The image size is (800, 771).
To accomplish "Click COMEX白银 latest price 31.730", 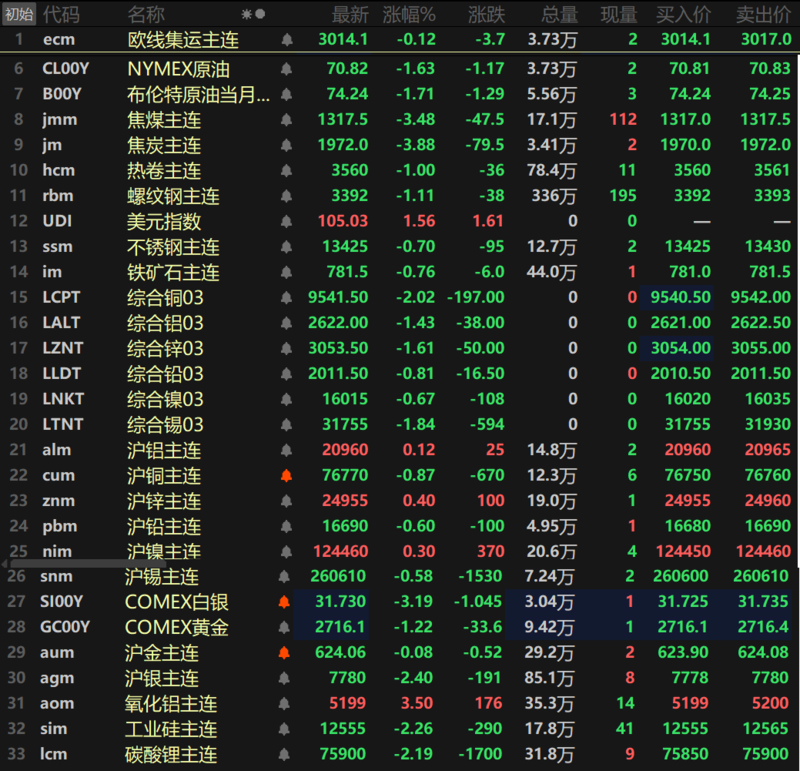I will [x=340, y=602].
